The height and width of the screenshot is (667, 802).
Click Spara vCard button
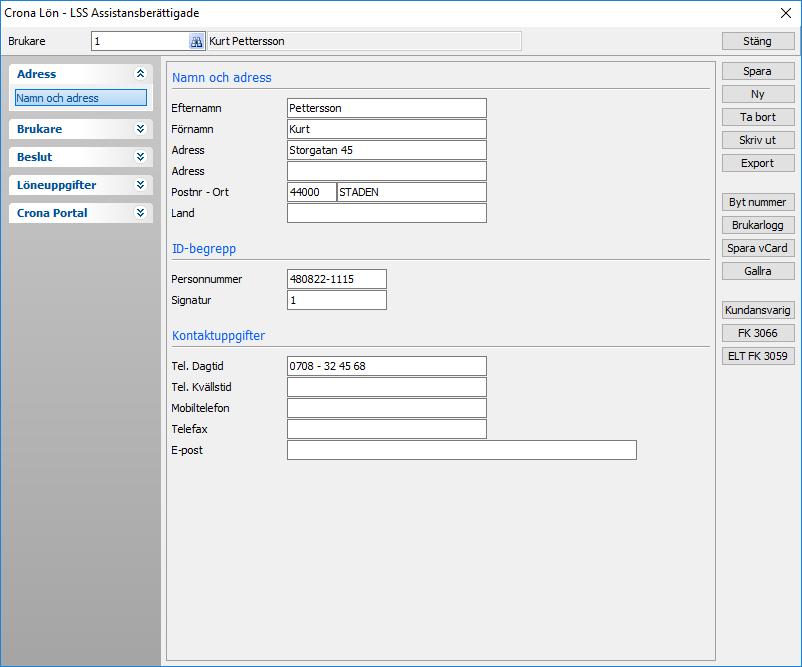[758, 248]
